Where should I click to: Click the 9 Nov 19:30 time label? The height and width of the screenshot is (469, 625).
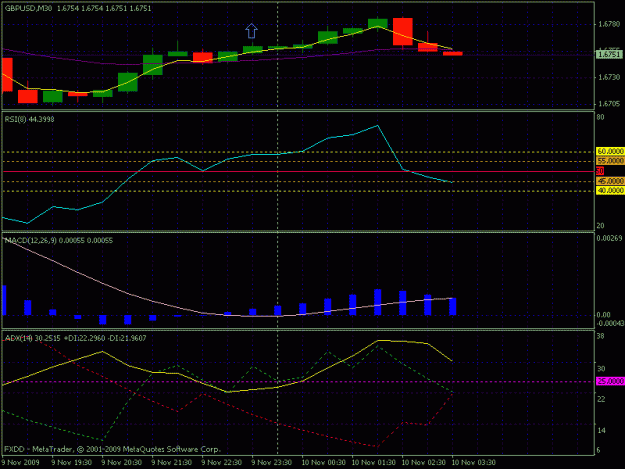coord(72,463)
